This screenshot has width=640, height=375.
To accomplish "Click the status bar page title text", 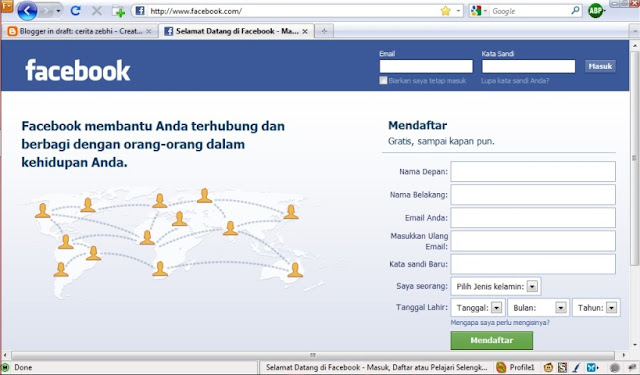I will click(376, 367).
